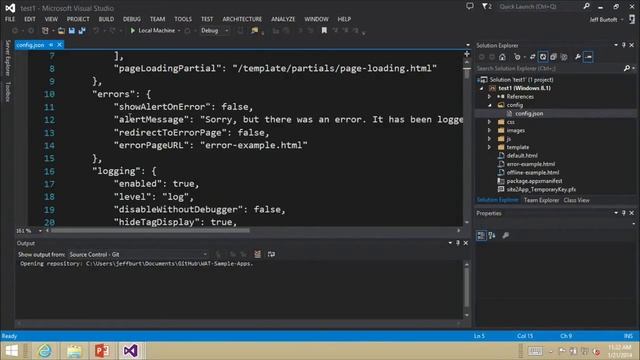Viewport: 640px width, 360px height.
Task: Toggle auto-hide pin on Output panel
Action: coord(458,243)
